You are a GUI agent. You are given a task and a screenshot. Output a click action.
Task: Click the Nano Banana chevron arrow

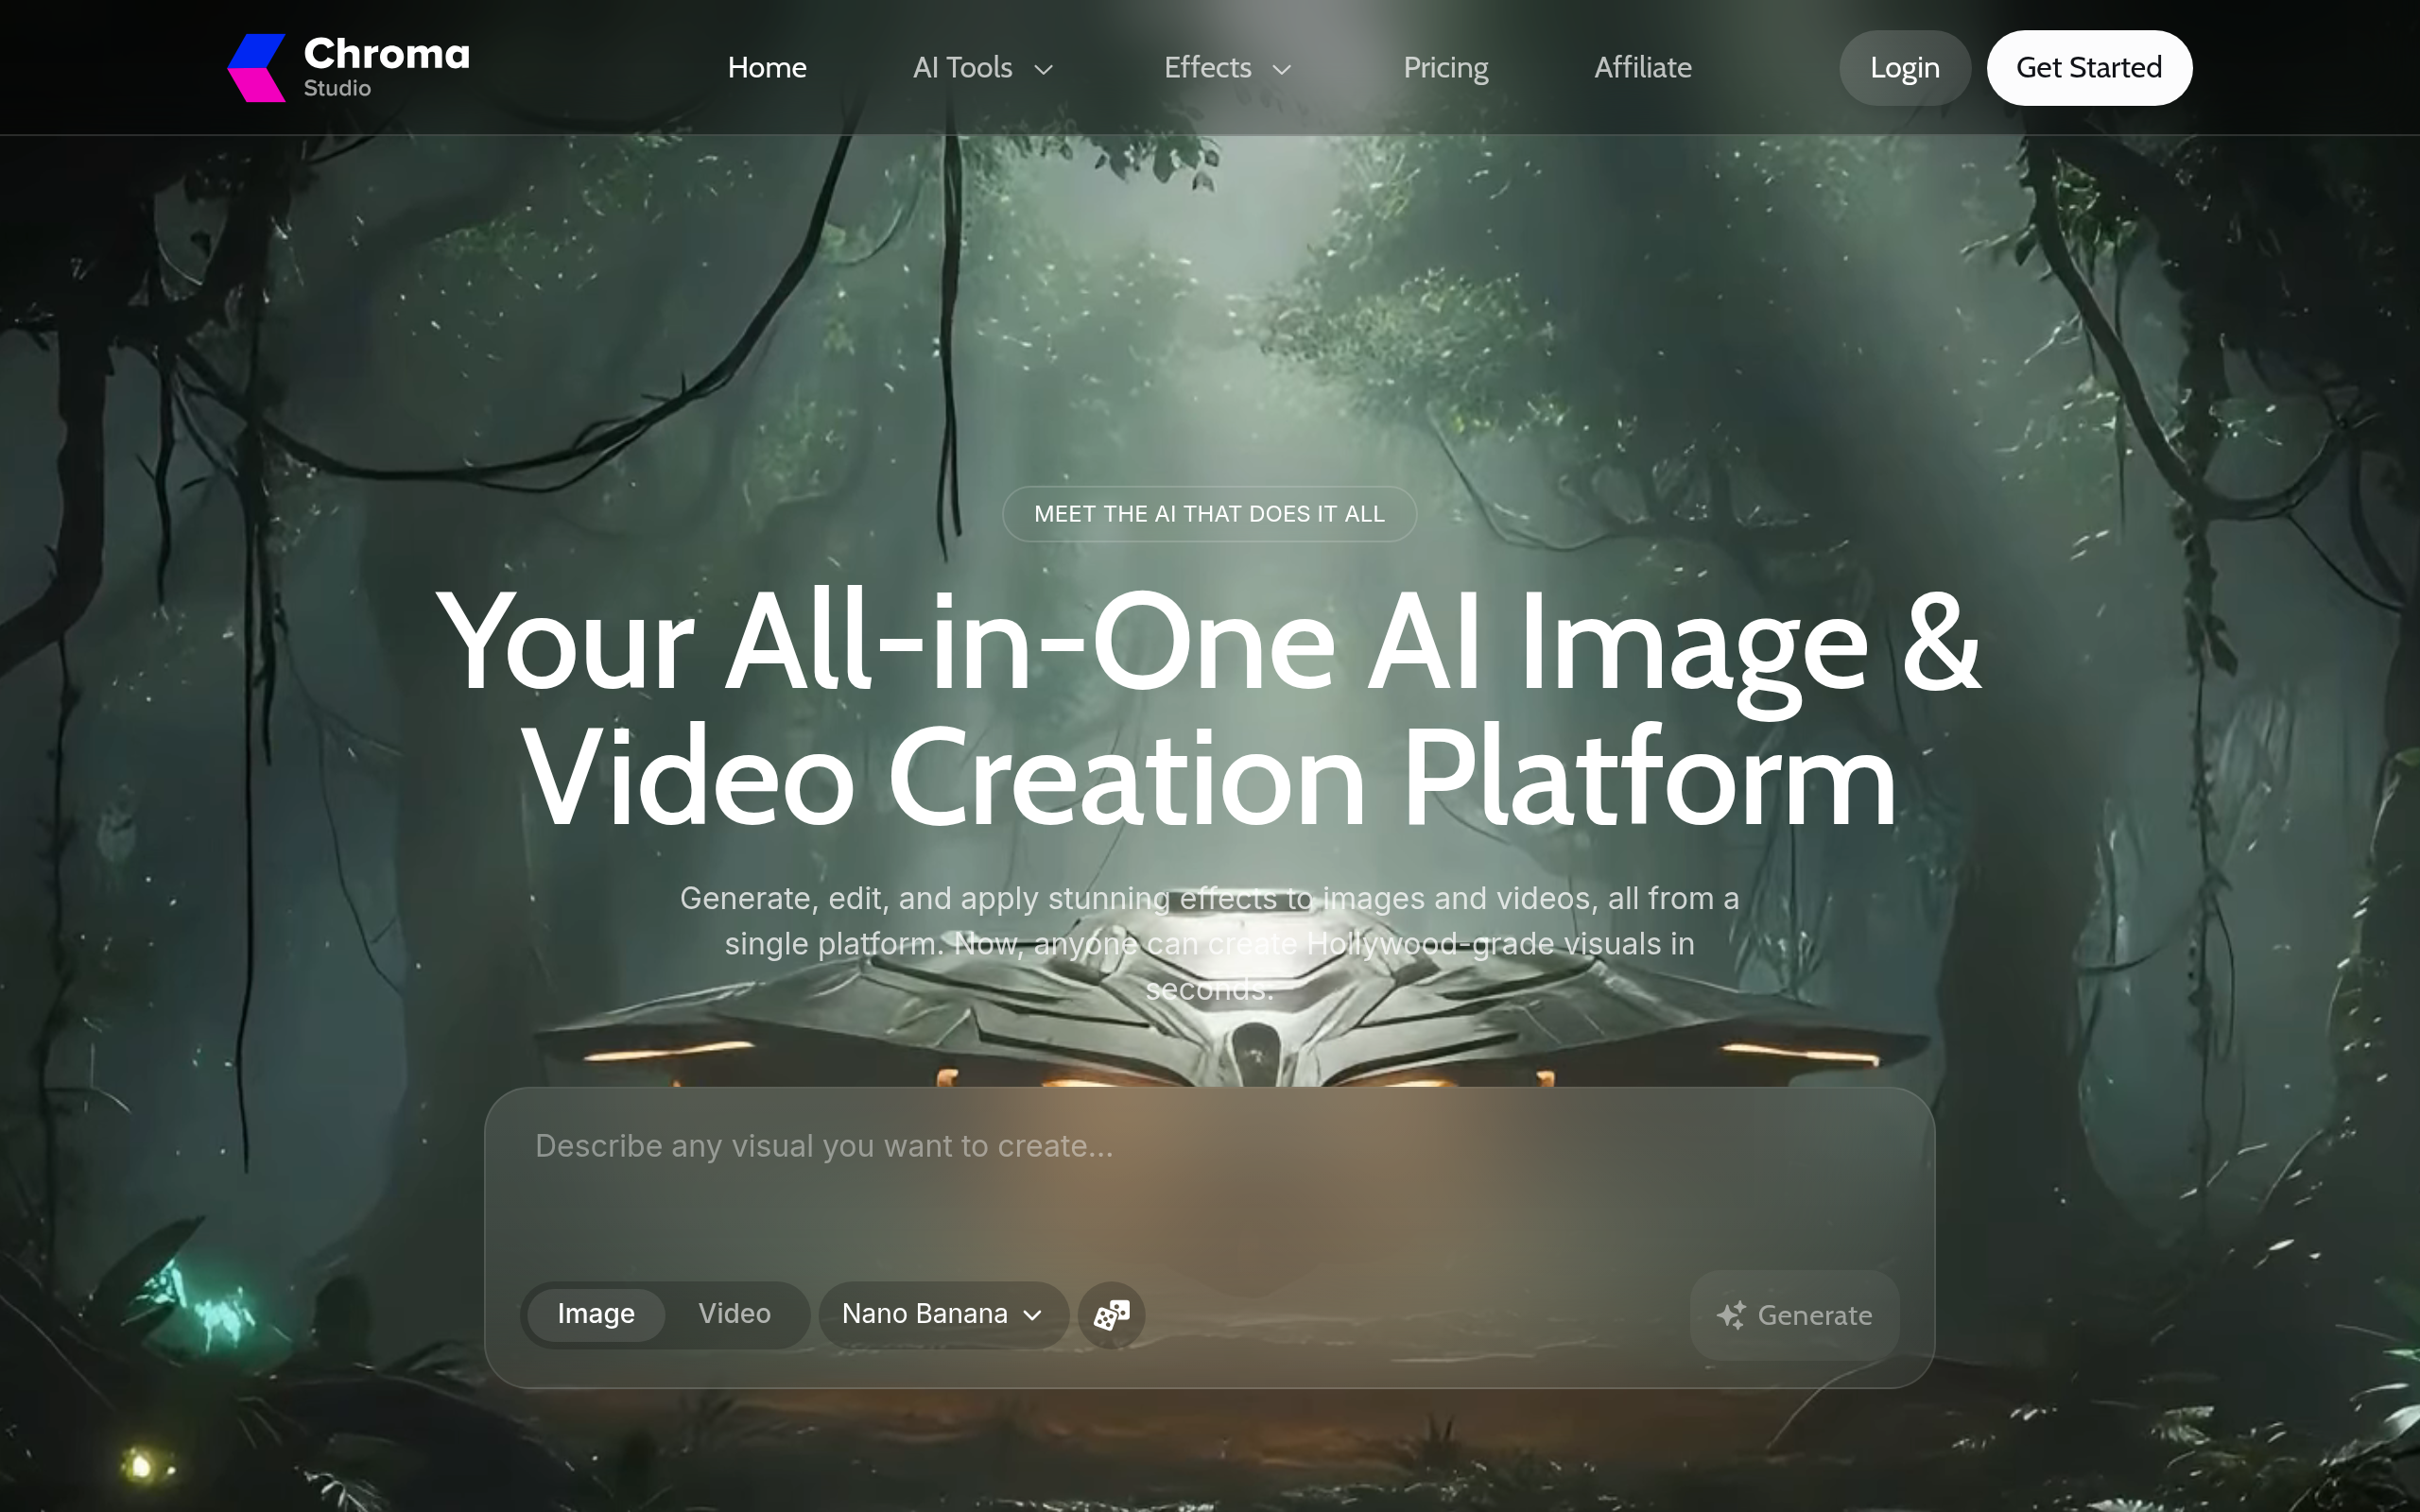(1033, 1315)
